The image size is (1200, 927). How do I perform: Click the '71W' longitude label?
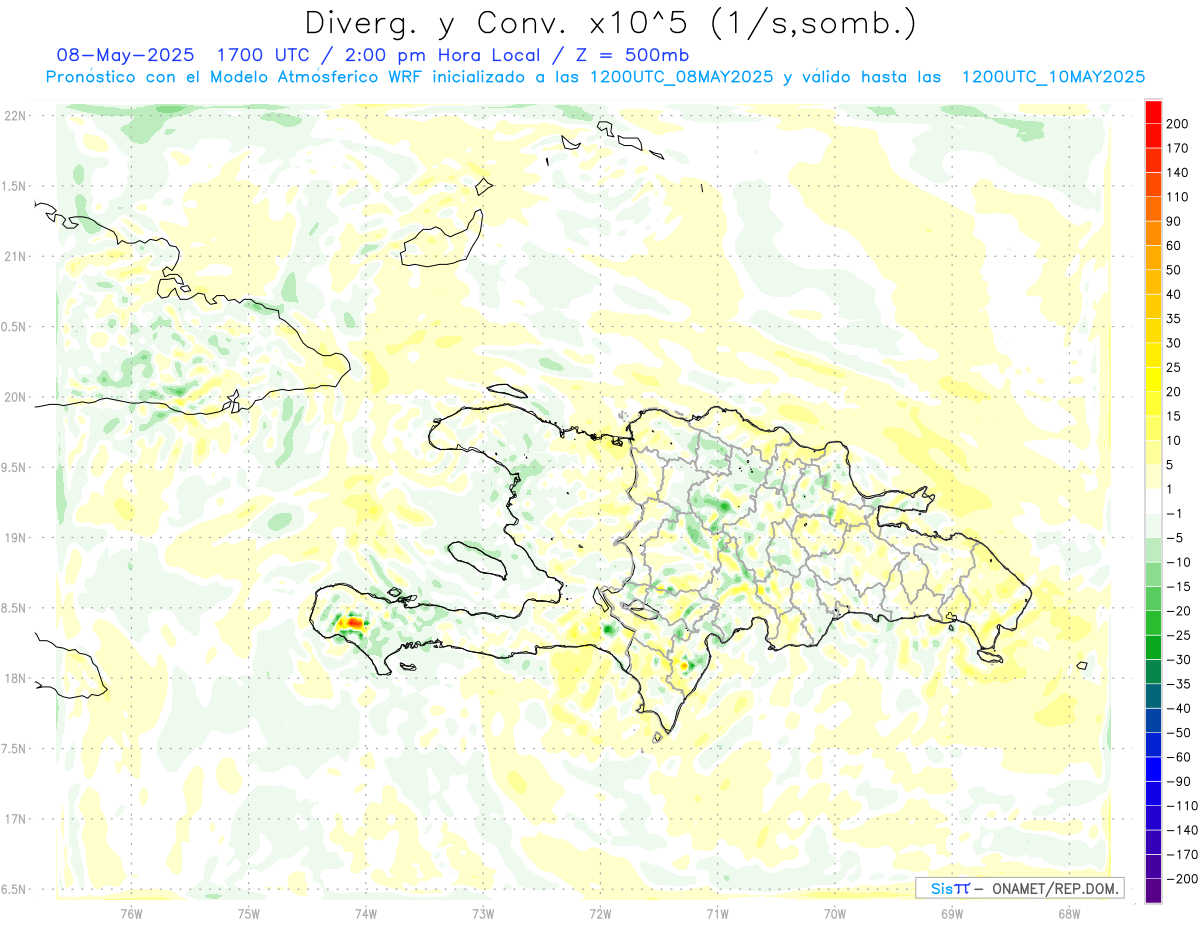coord(718,913)
